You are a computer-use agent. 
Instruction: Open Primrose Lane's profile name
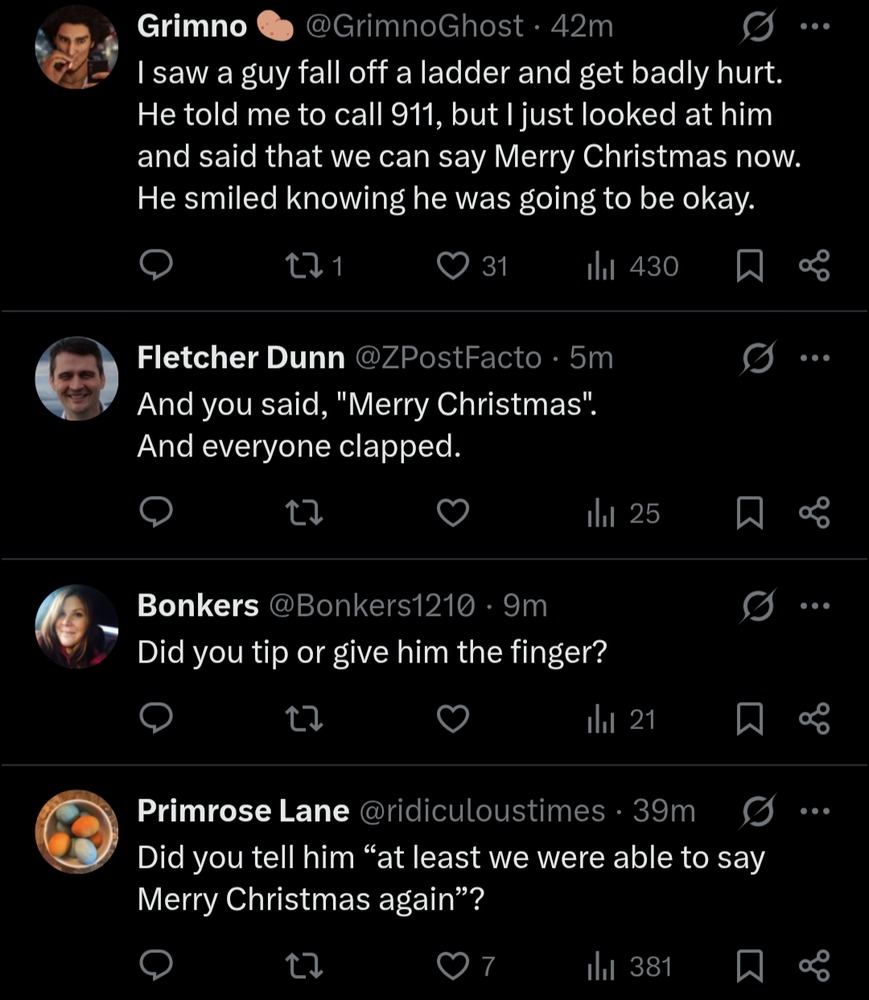(241, 811)
